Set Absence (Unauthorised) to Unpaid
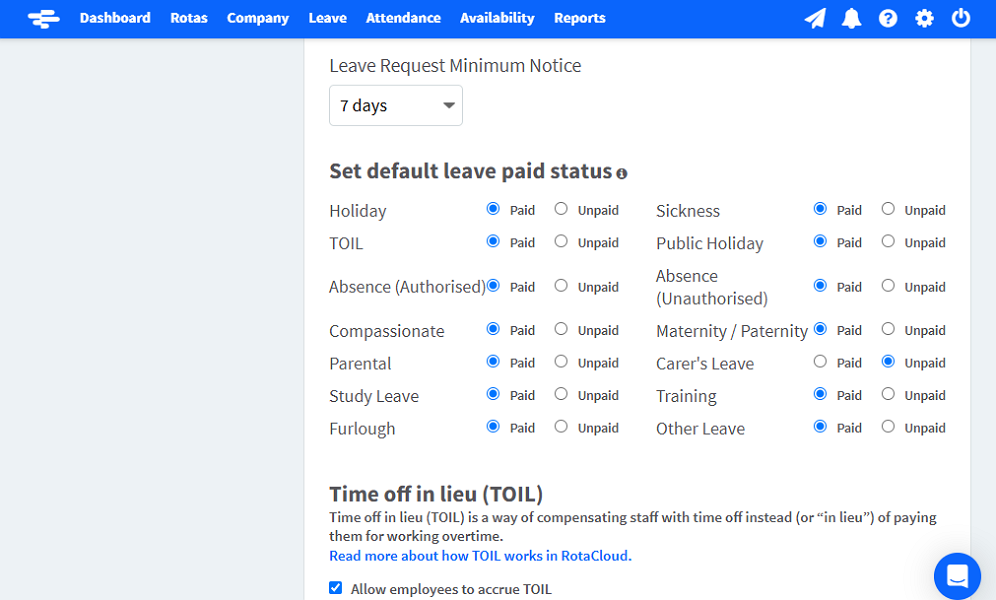The width and height of the screenshot is (996, 600). coord(888,286)
